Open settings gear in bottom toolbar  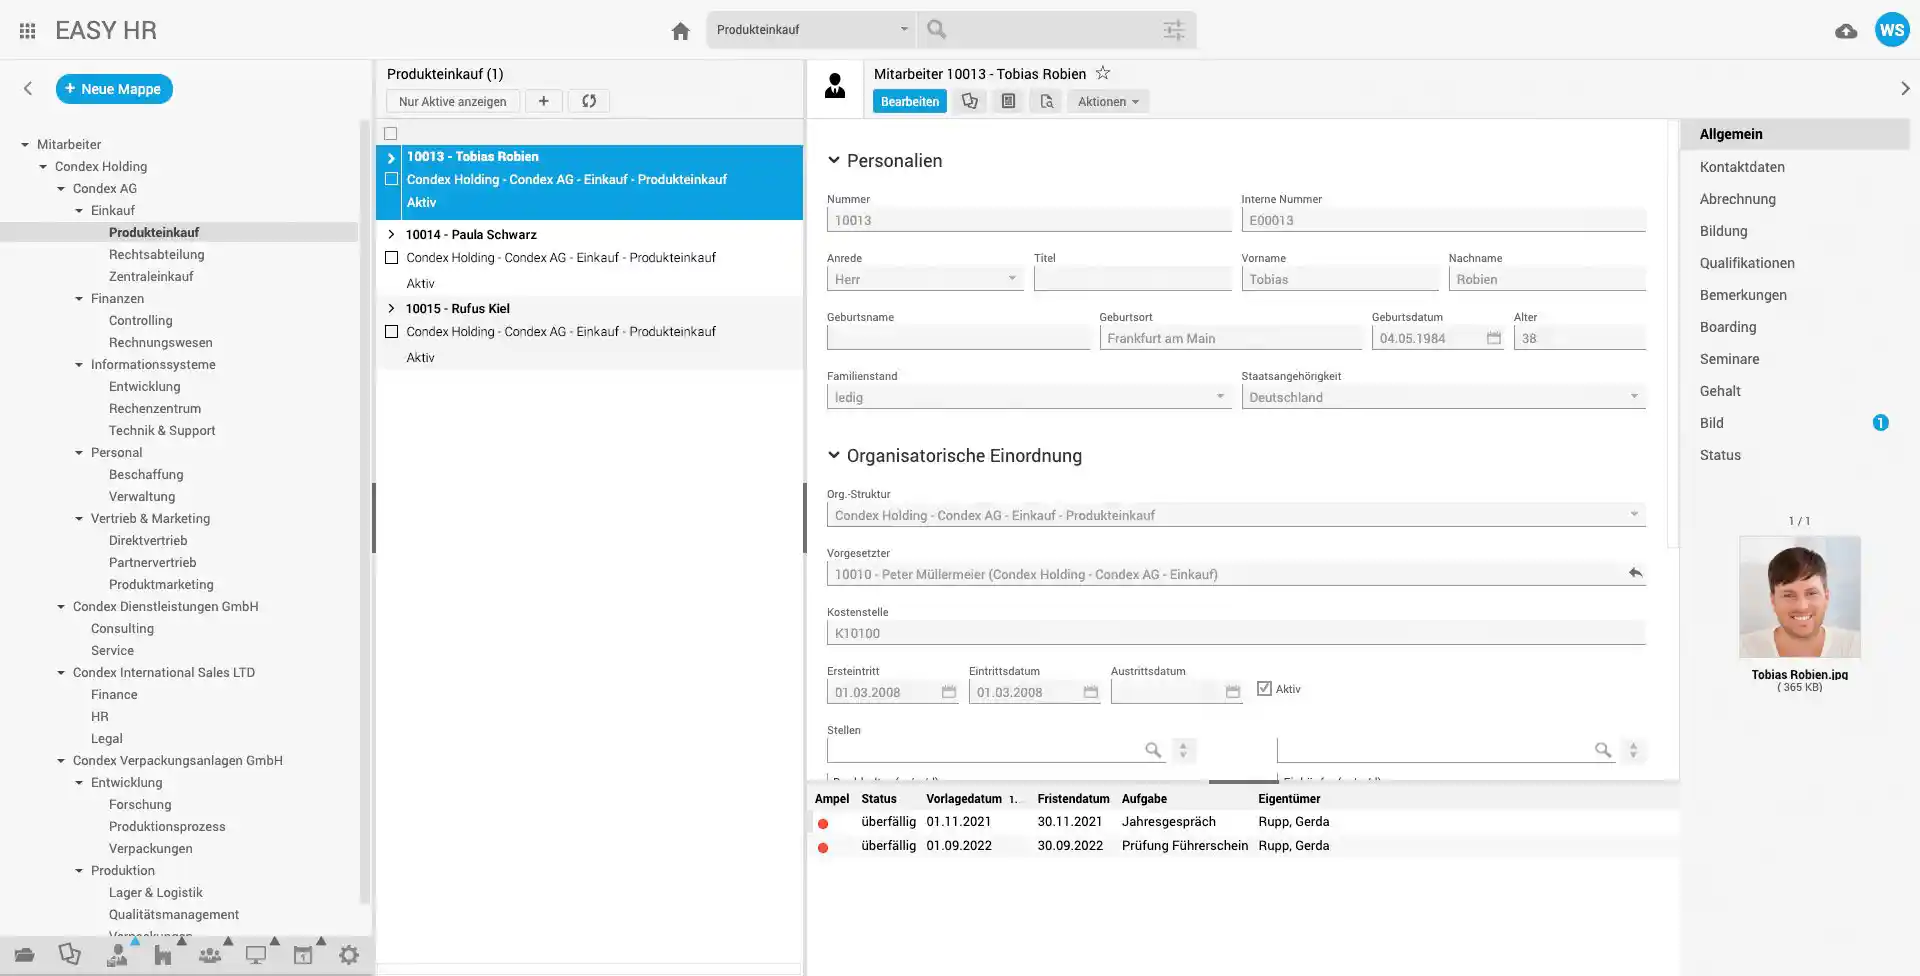click(348, 955)
